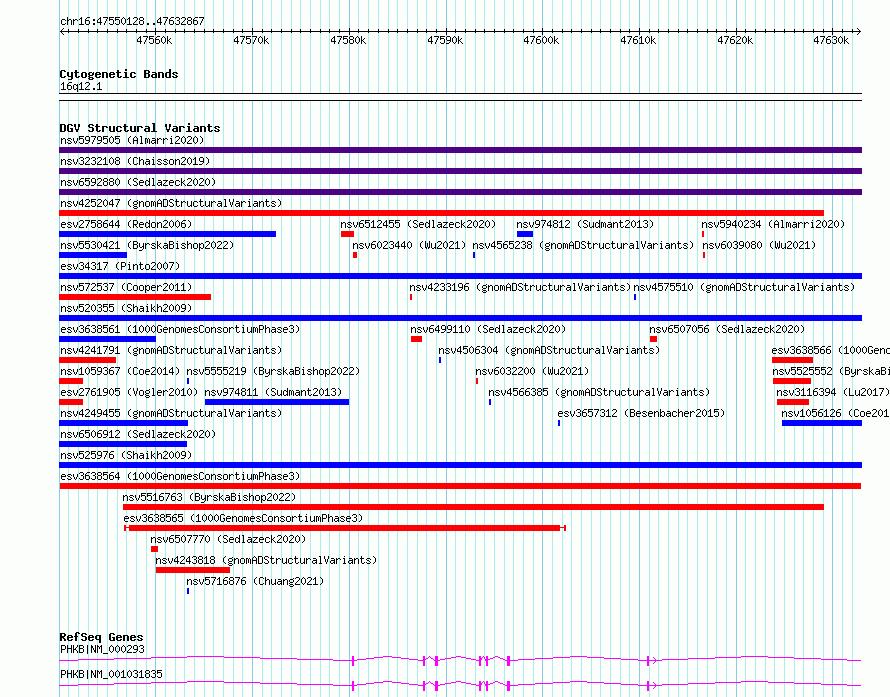Click the 16q12.1 cytogenetic band label
Screen dimensions: 890x697
81,86
